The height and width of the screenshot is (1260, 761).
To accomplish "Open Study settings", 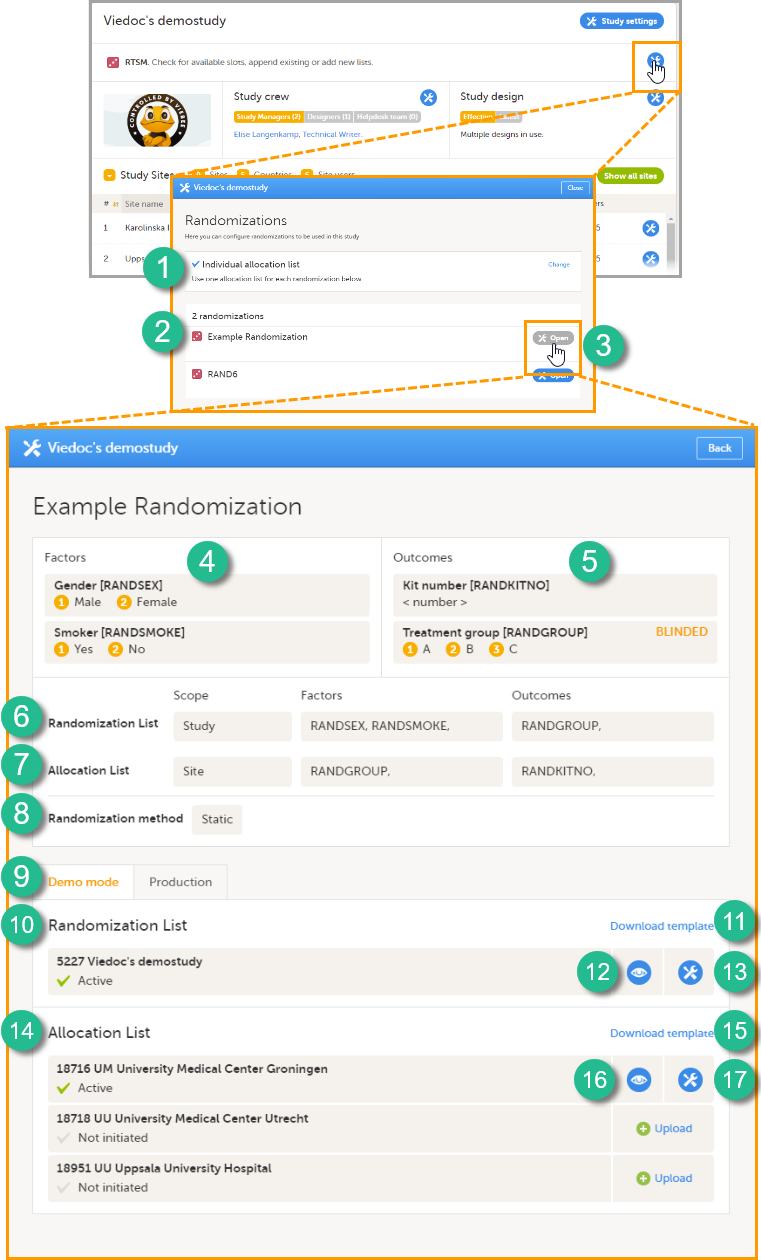I will tap(621, 21).
